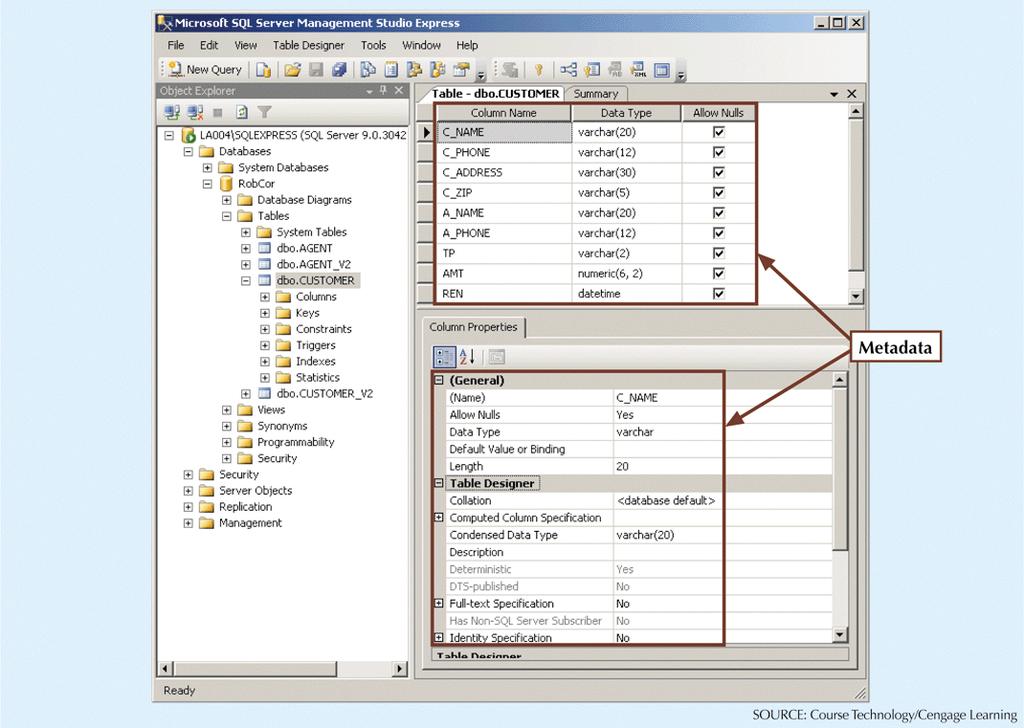Open the Tools menu
The image size is (1024, 728).
[x=374, y=45]
